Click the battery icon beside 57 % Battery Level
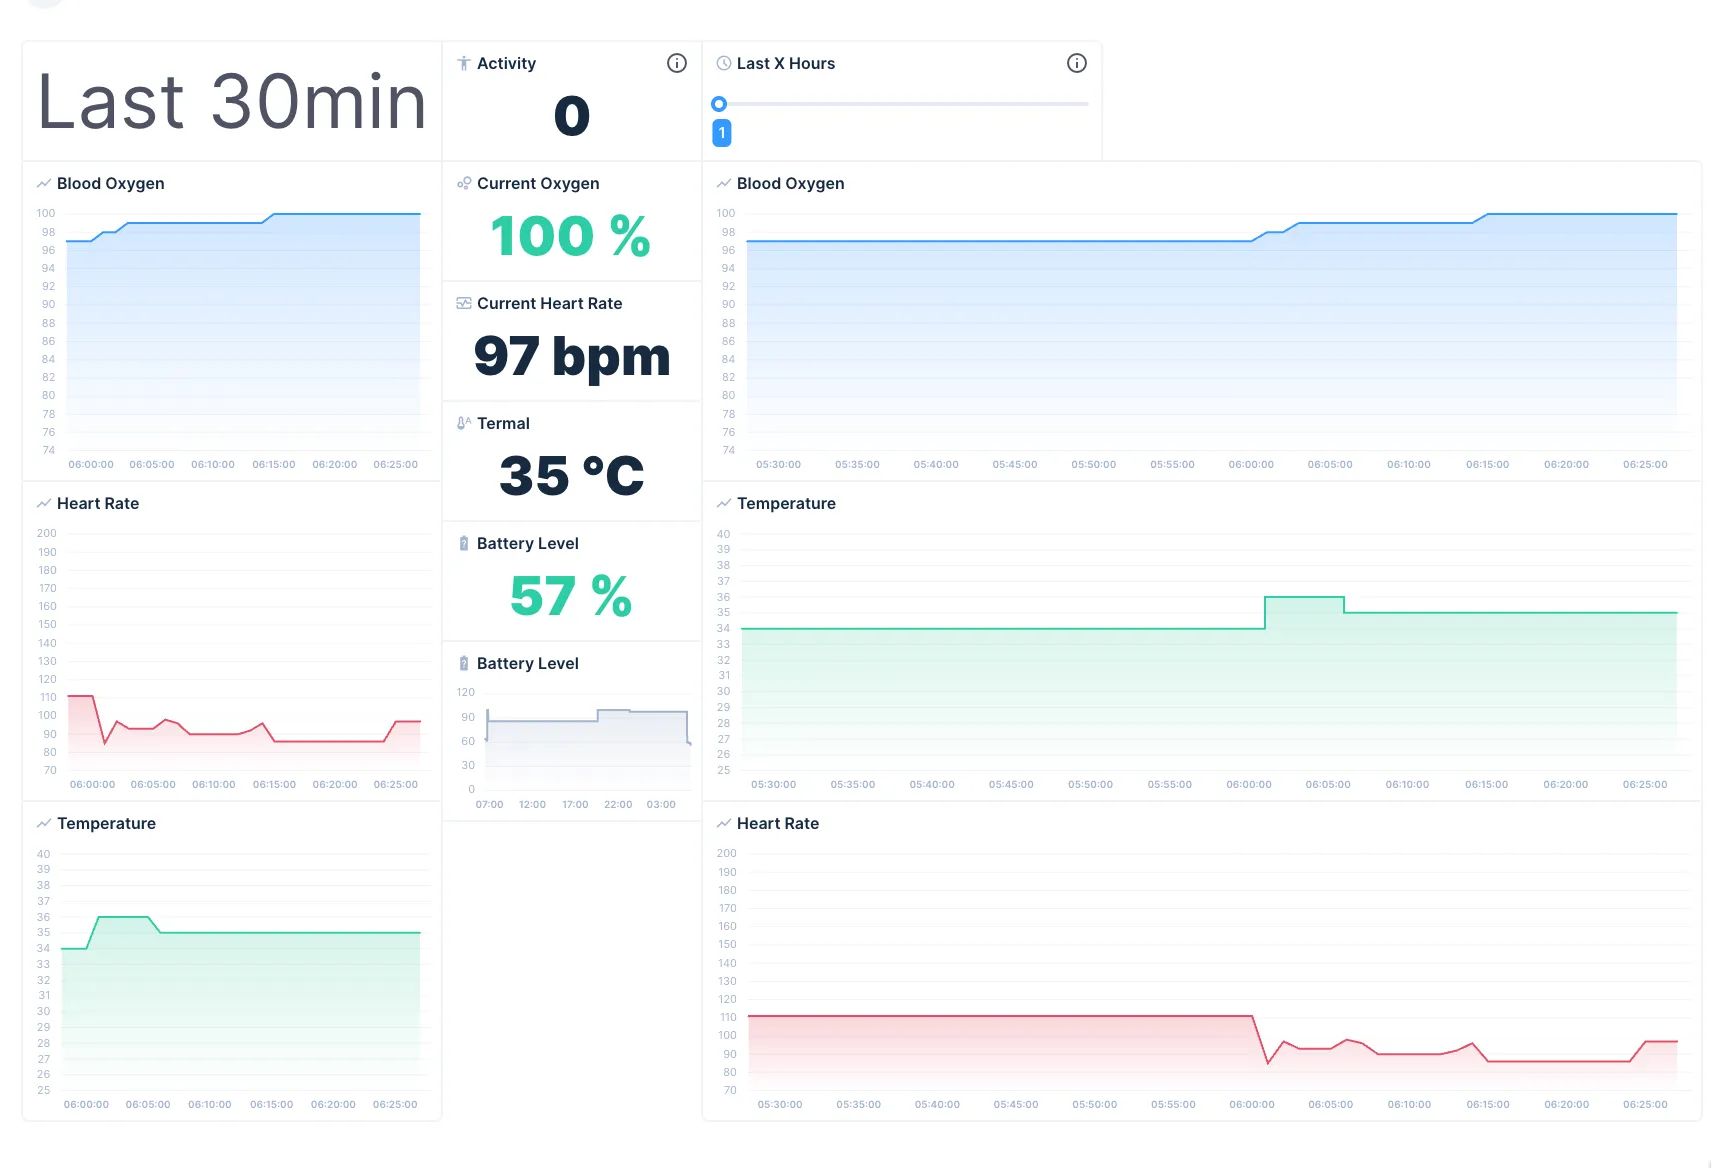The image size is (1712, 1168). (x=463, y=543)
